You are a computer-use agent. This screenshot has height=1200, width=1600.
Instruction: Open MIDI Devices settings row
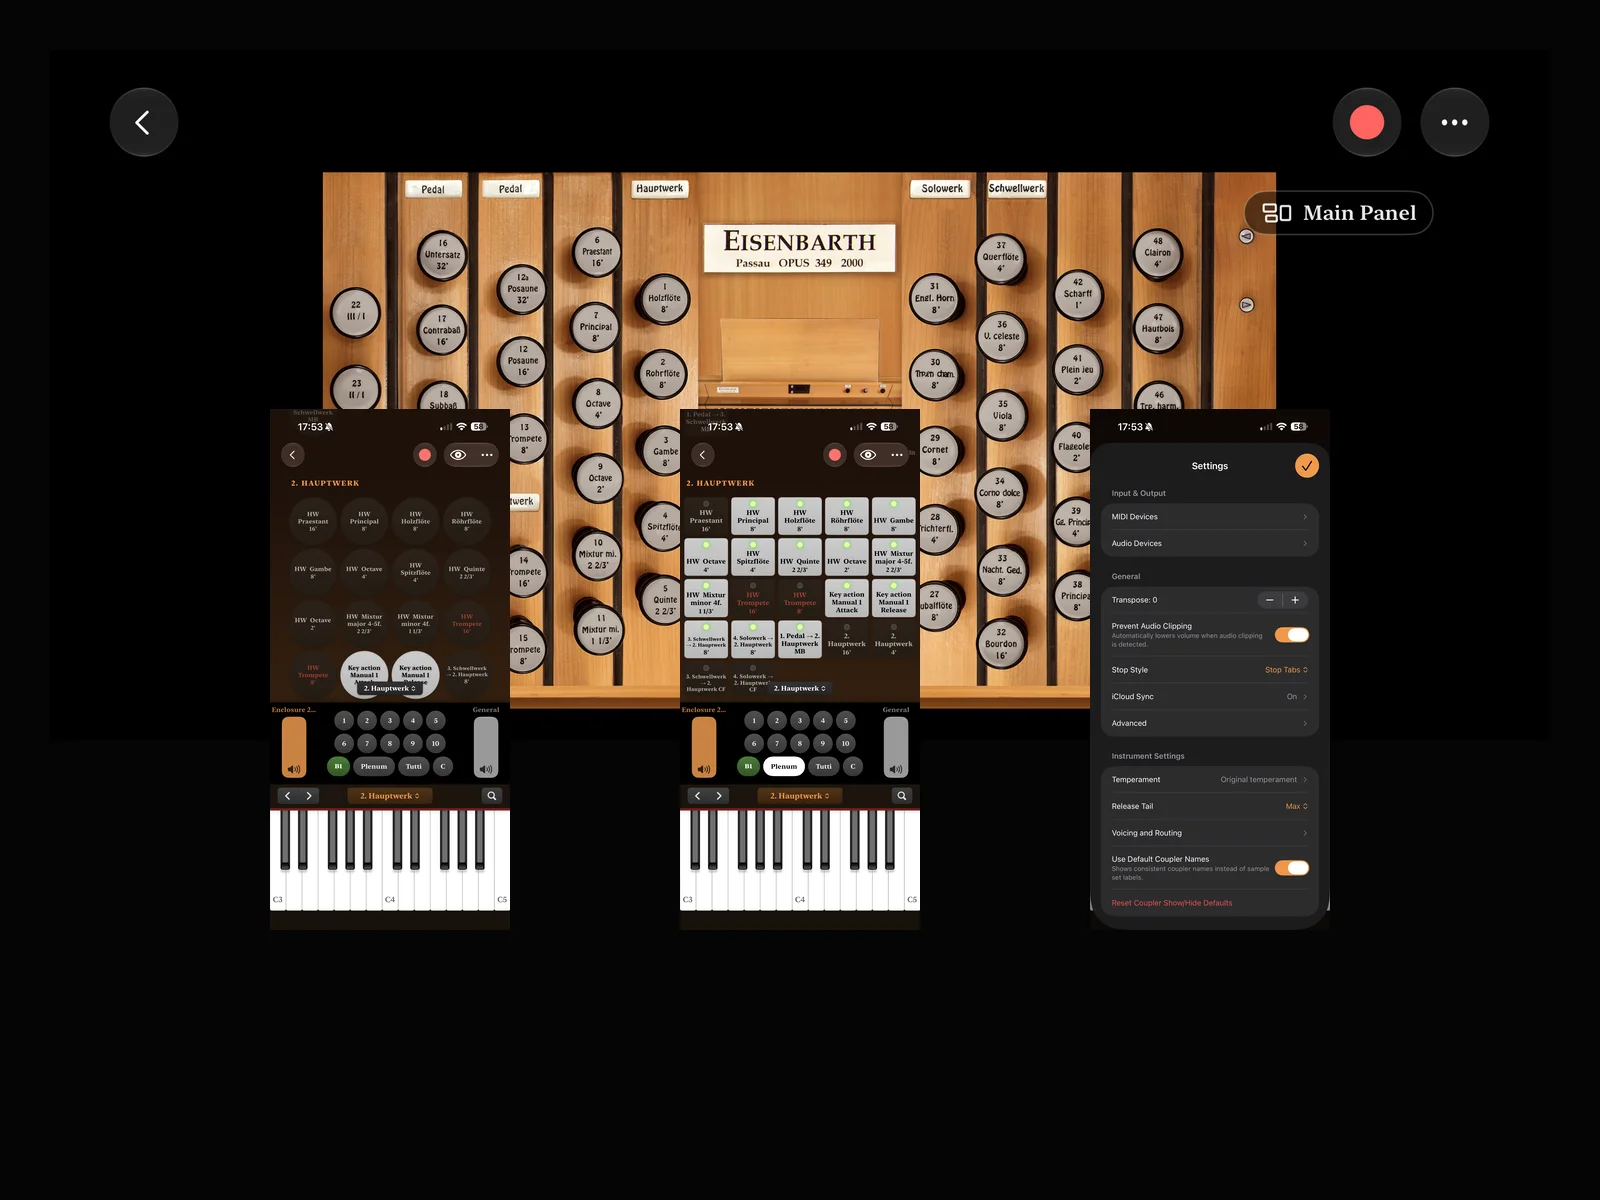point(1209,517)
